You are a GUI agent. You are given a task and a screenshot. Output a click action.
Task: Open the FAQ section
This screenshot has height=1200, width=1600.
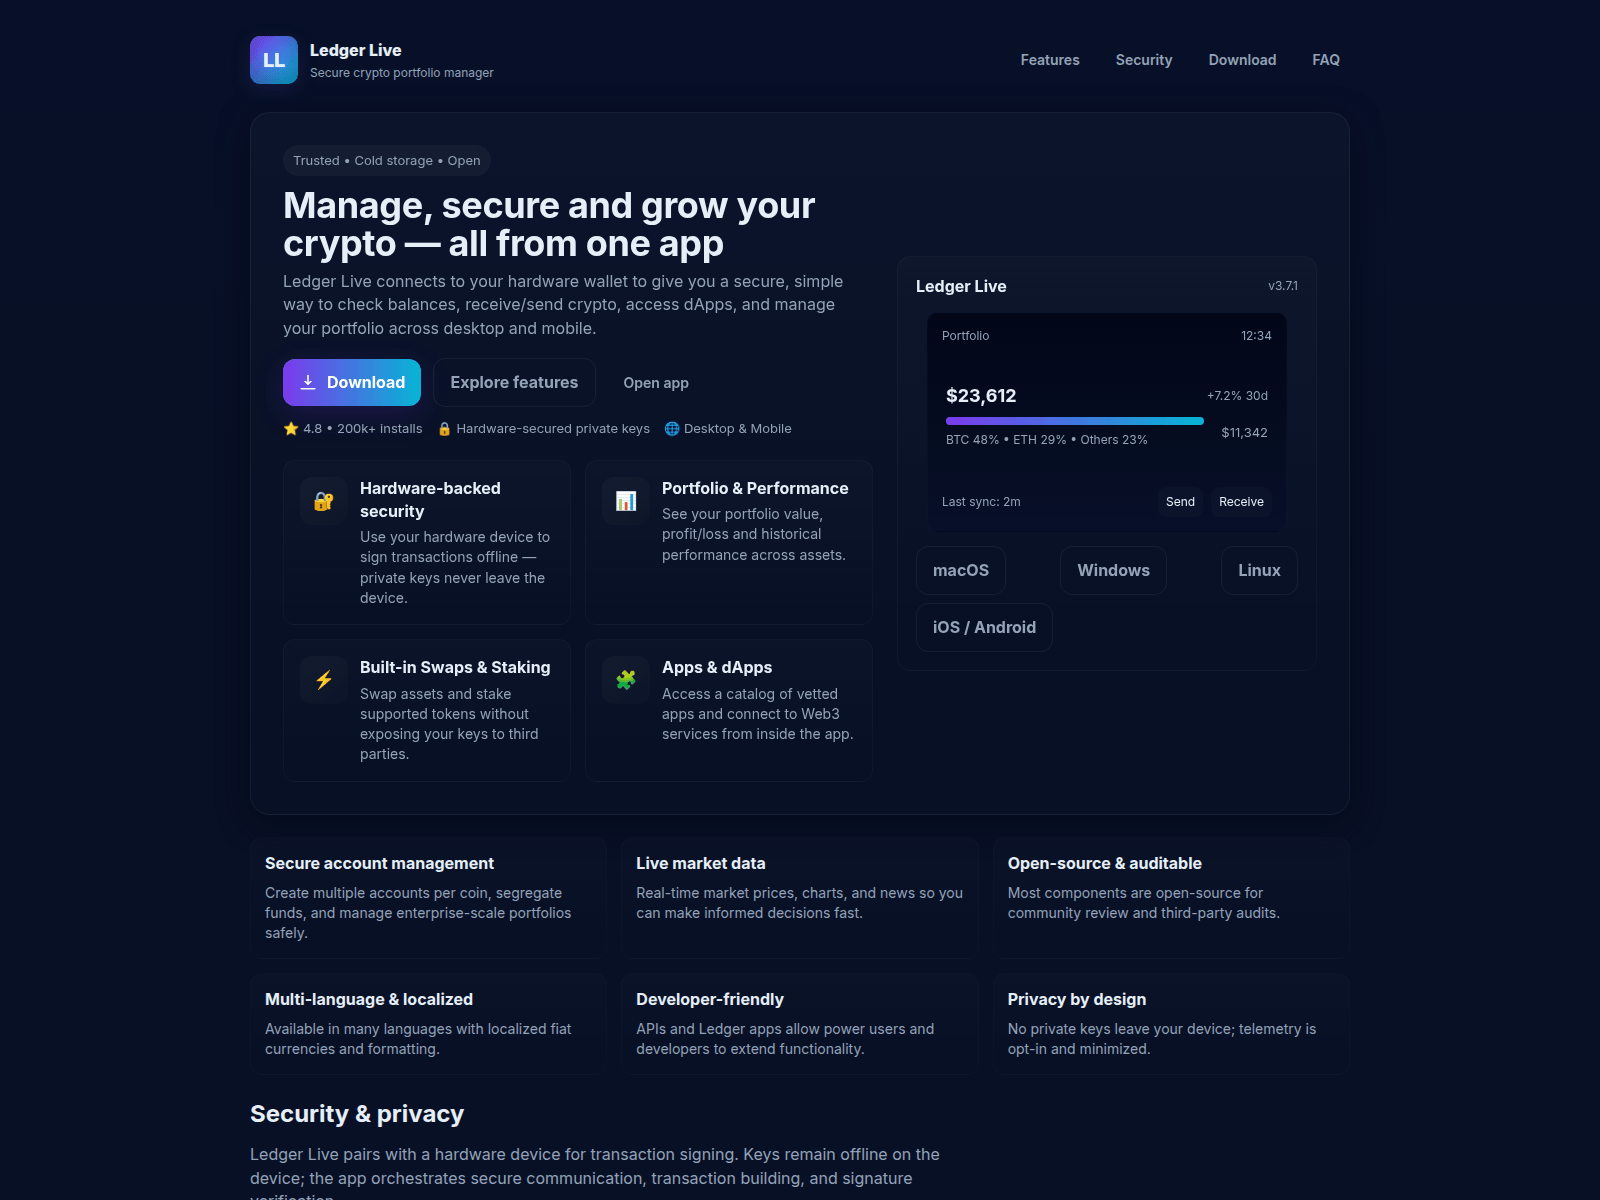(x=1325, y=60)
